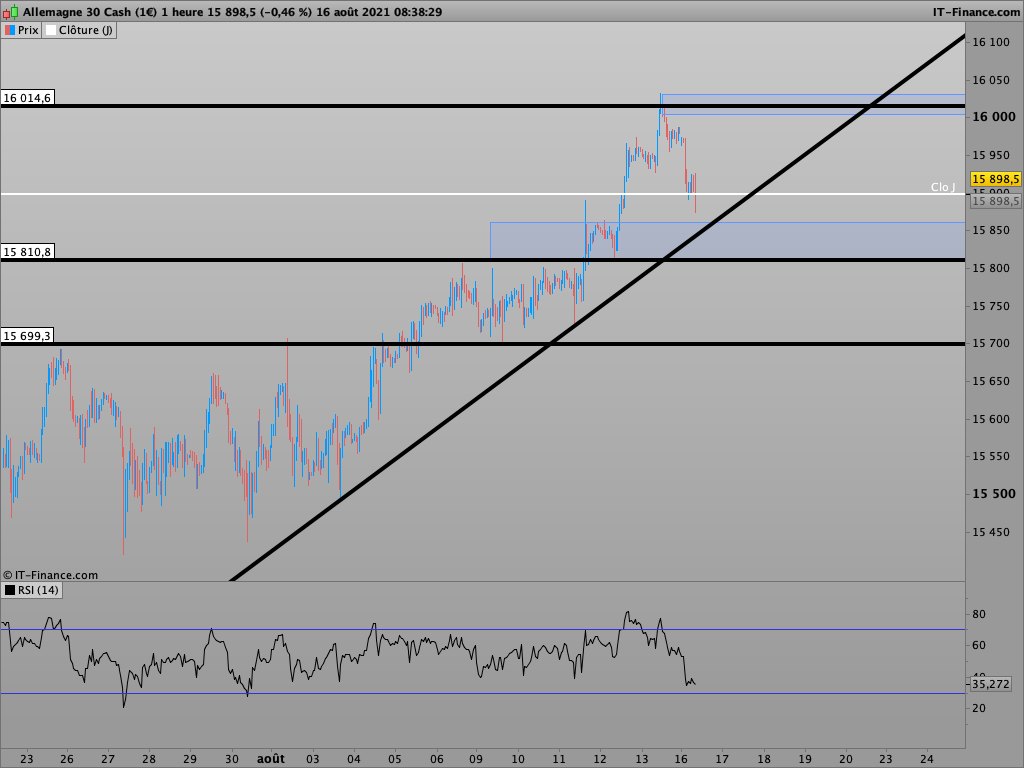
Task: Select the small blue rectangle near 16 000
Action: click(x=813, y=104)
